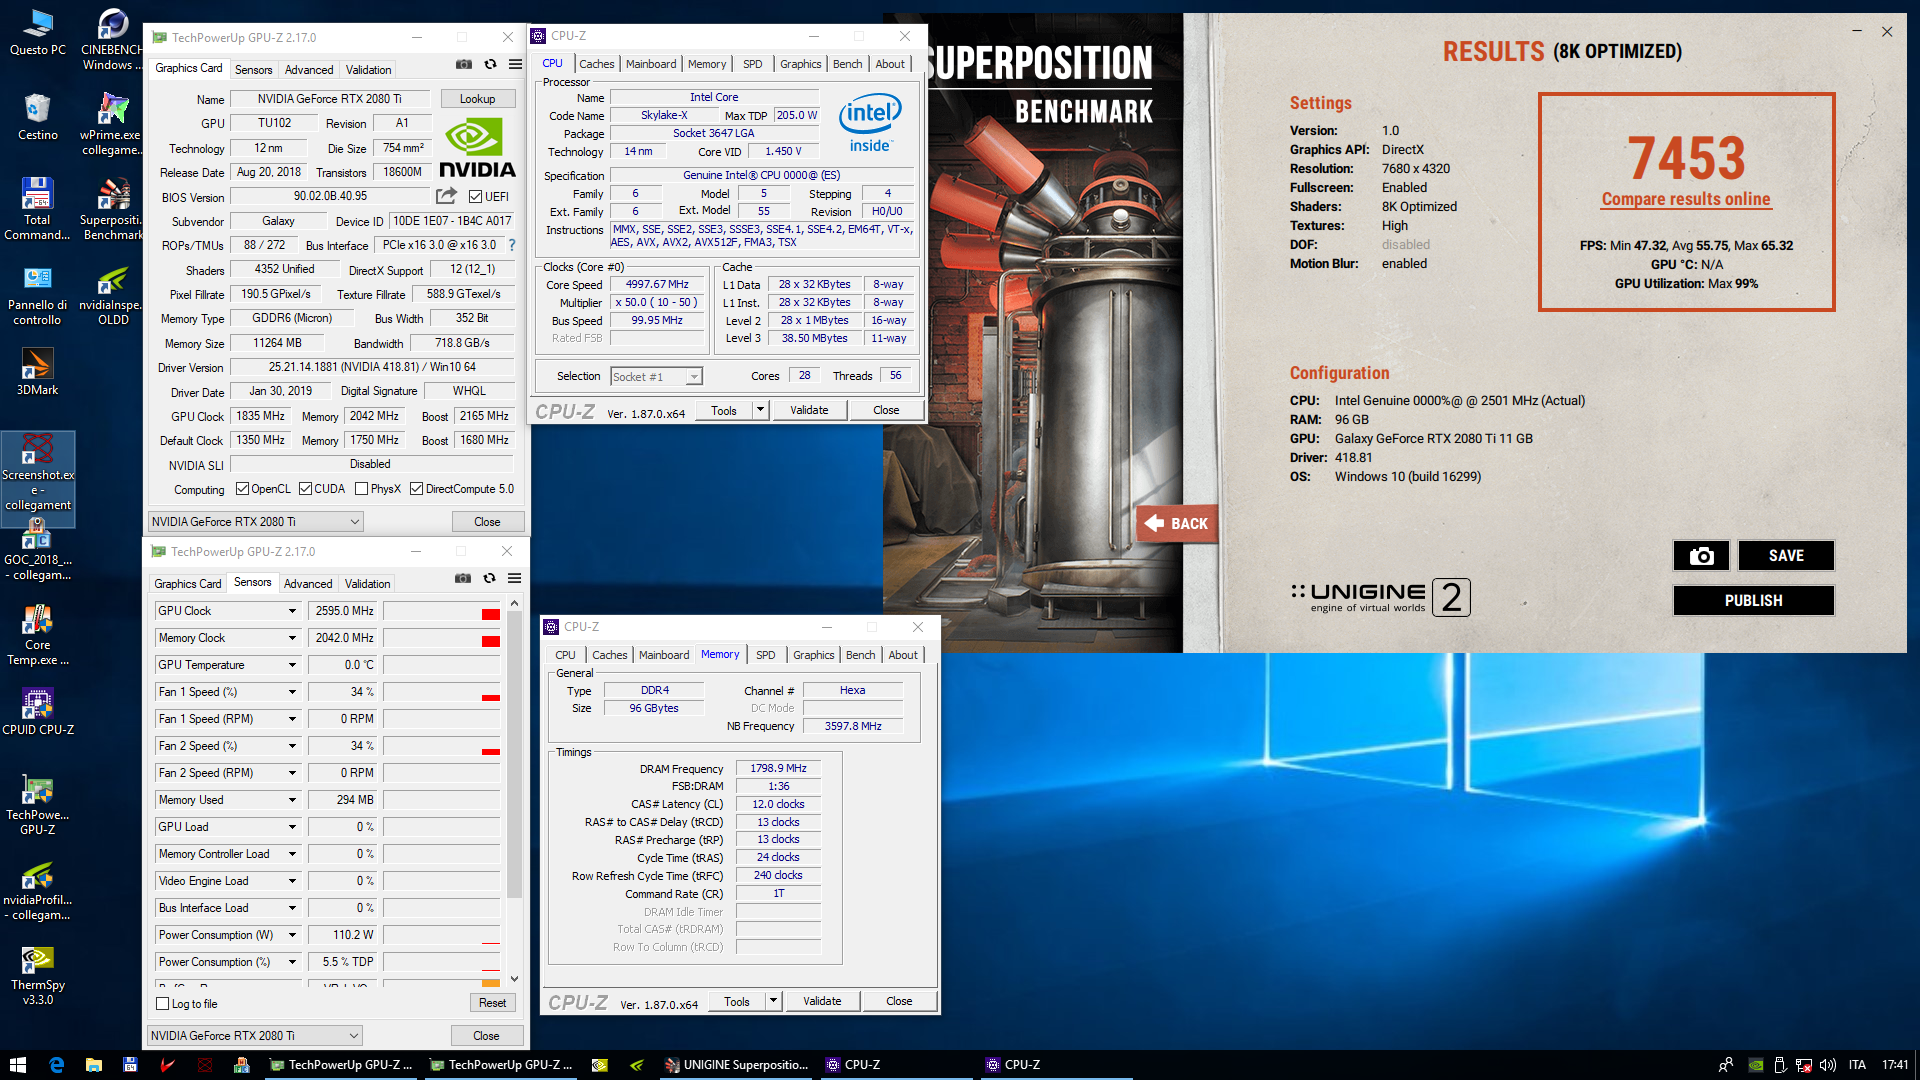The width and height of the screenshot is (1920, 1080).
Task: Open Pannello di controllo icon
Action: pyautogui.click(x=37, y=294)
